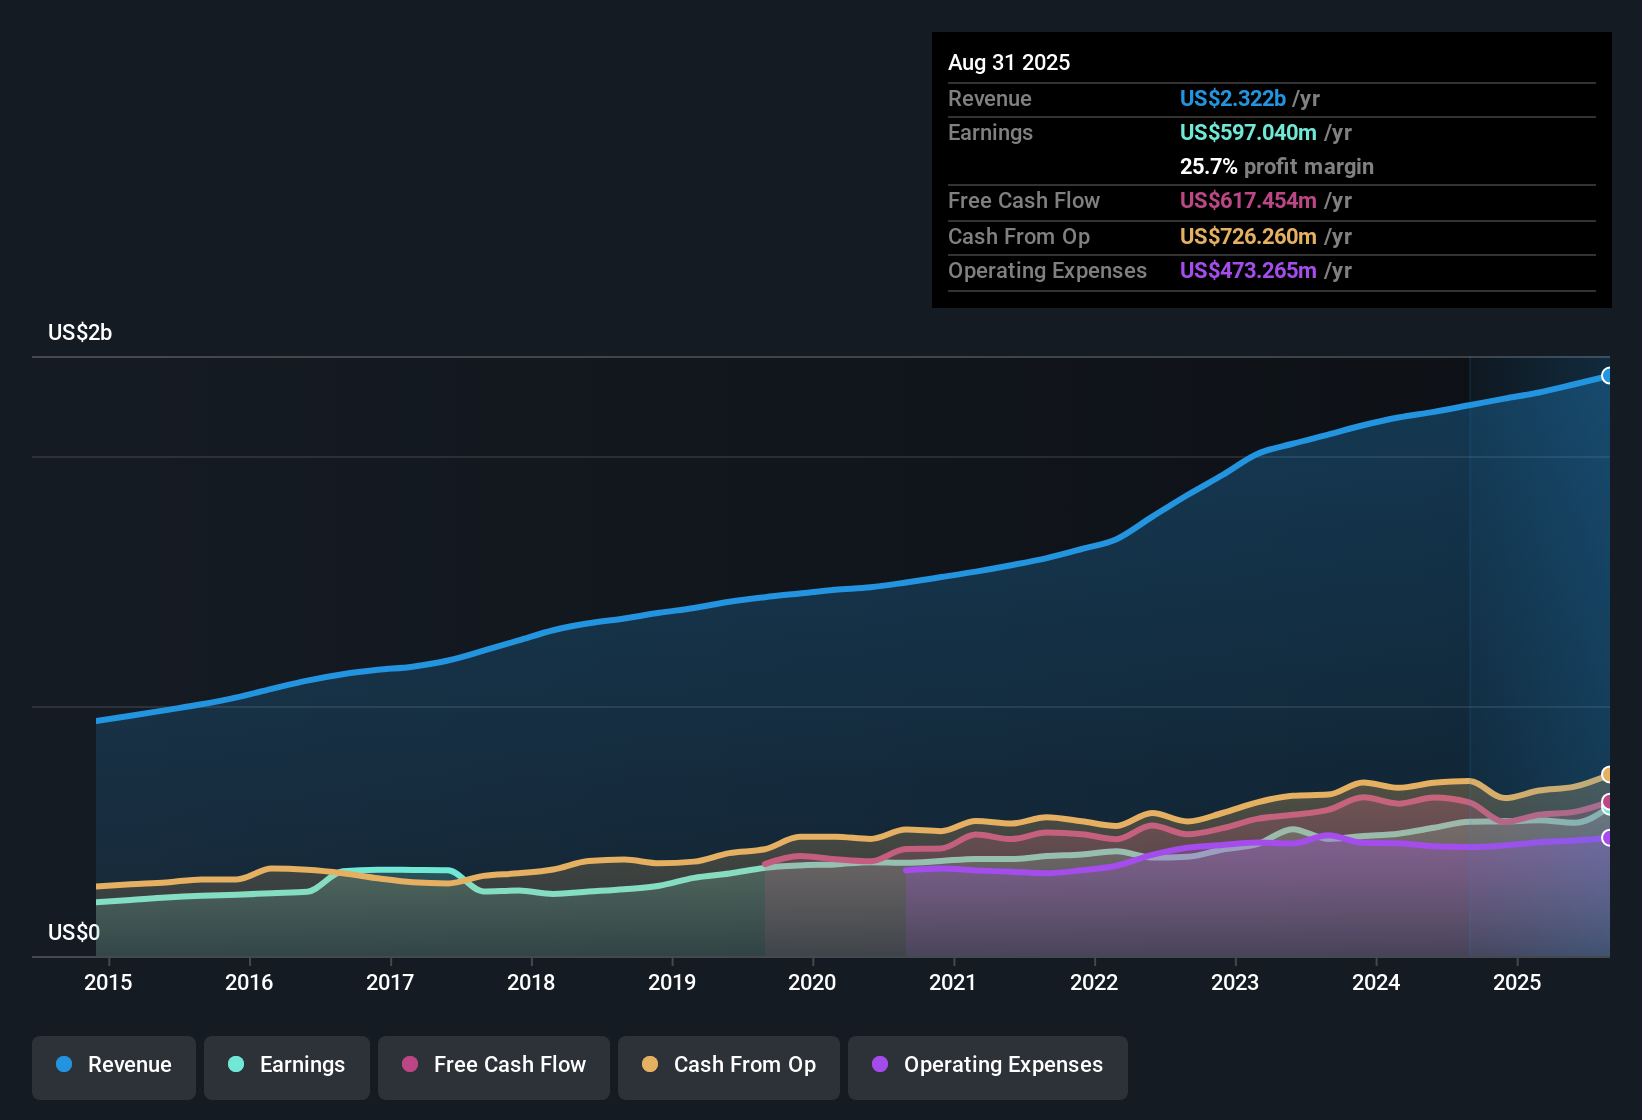Click the 25.7% profit margin text
Image resolution: width=1642 pixels, height=1120 pixels.
1276,166
